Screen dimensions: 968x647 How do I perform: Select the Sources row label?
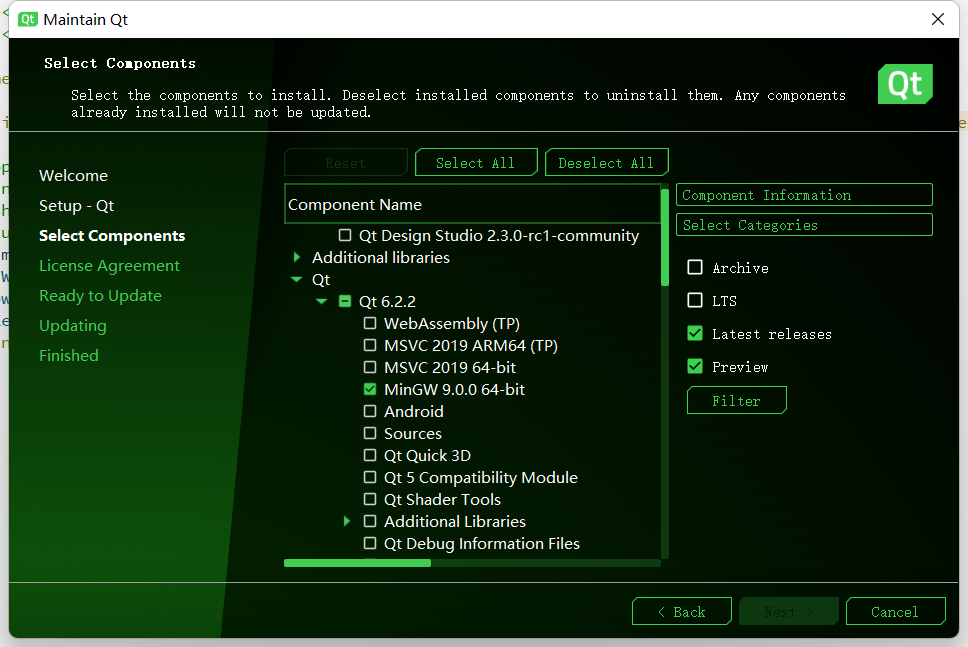(413, 433)
